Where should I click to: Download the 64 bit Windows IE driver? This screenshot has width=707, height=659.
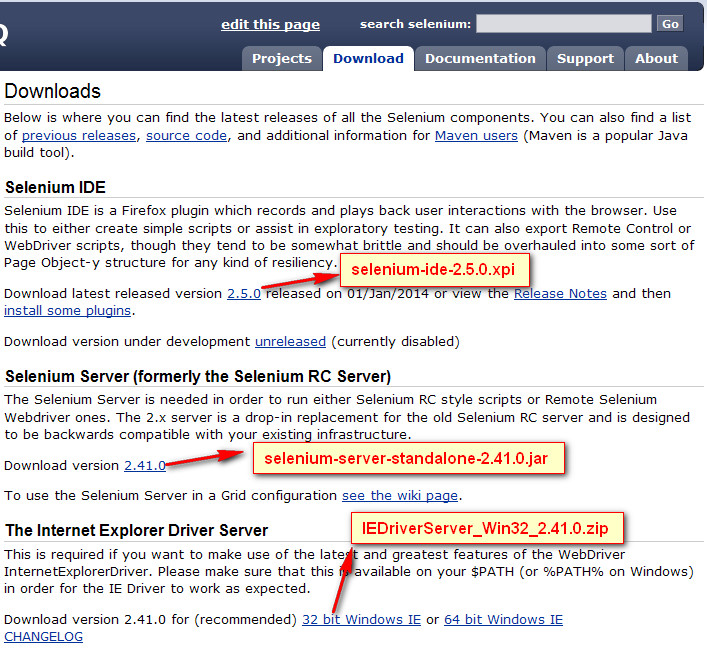(504, 619)
